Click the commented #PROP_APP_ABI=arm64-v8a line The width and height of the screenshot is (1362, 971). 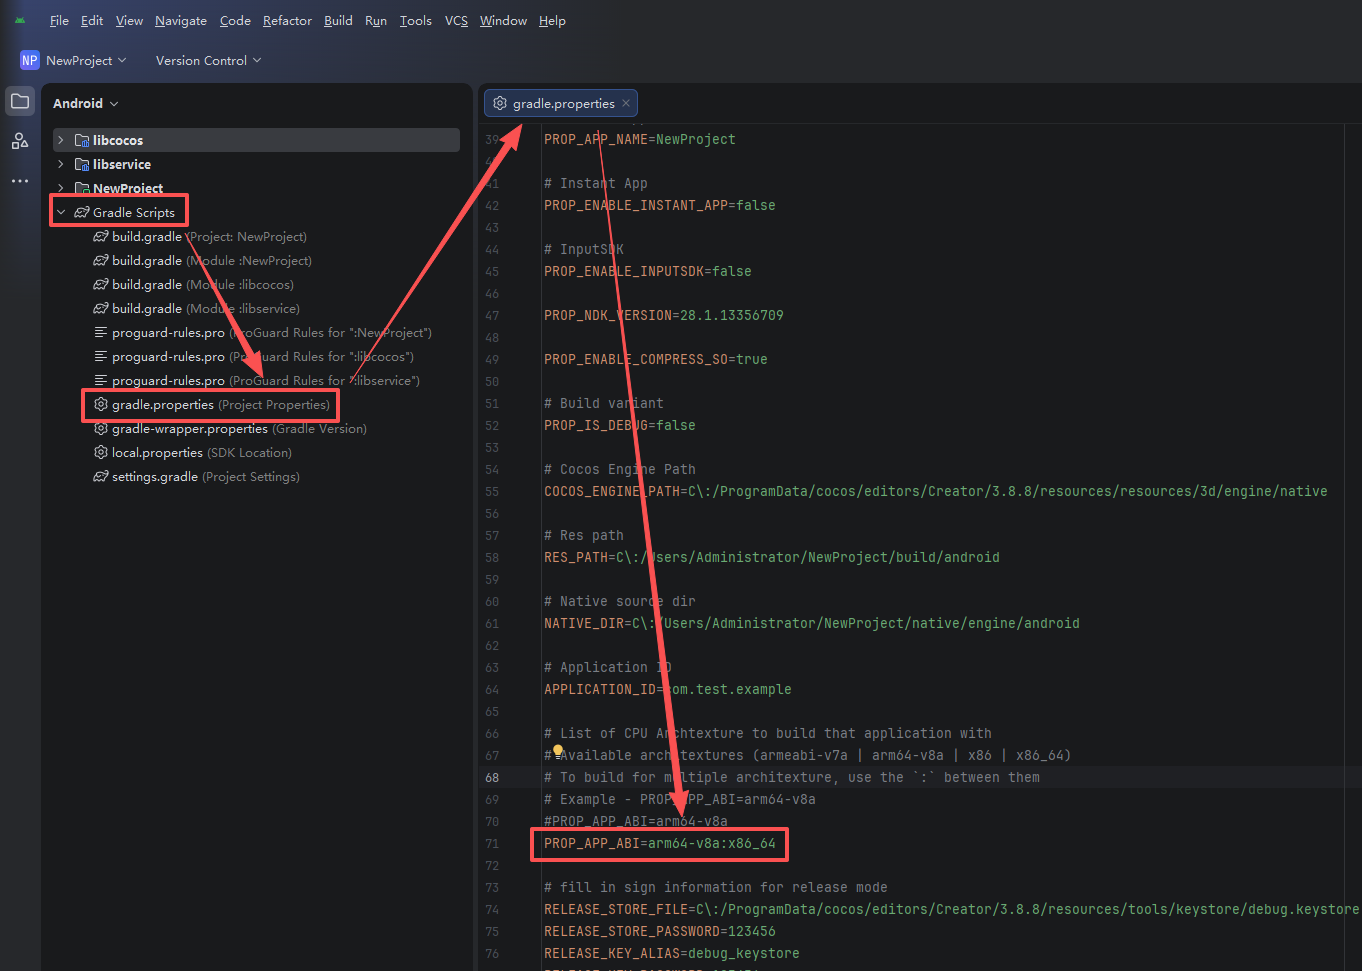pyautogui.click(x=636, y=821)
